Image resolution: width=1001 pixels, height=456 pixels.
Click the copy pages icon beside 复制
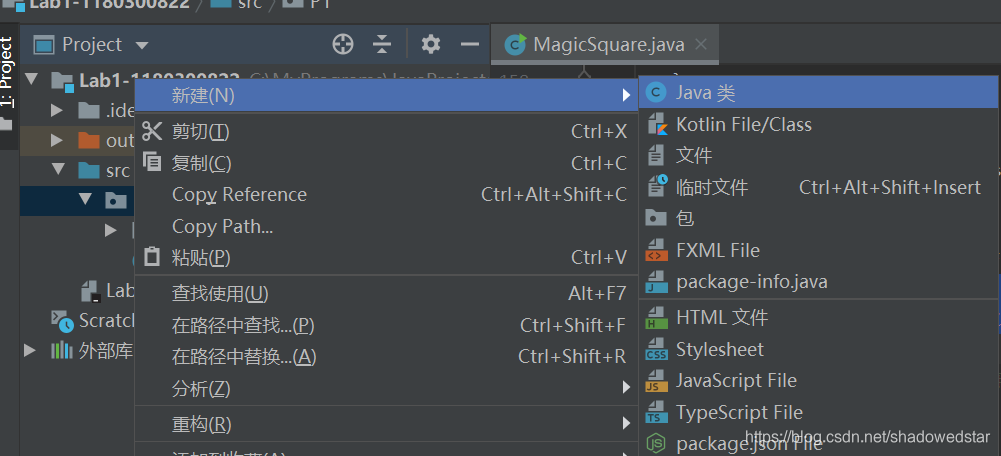pos(152,162)
